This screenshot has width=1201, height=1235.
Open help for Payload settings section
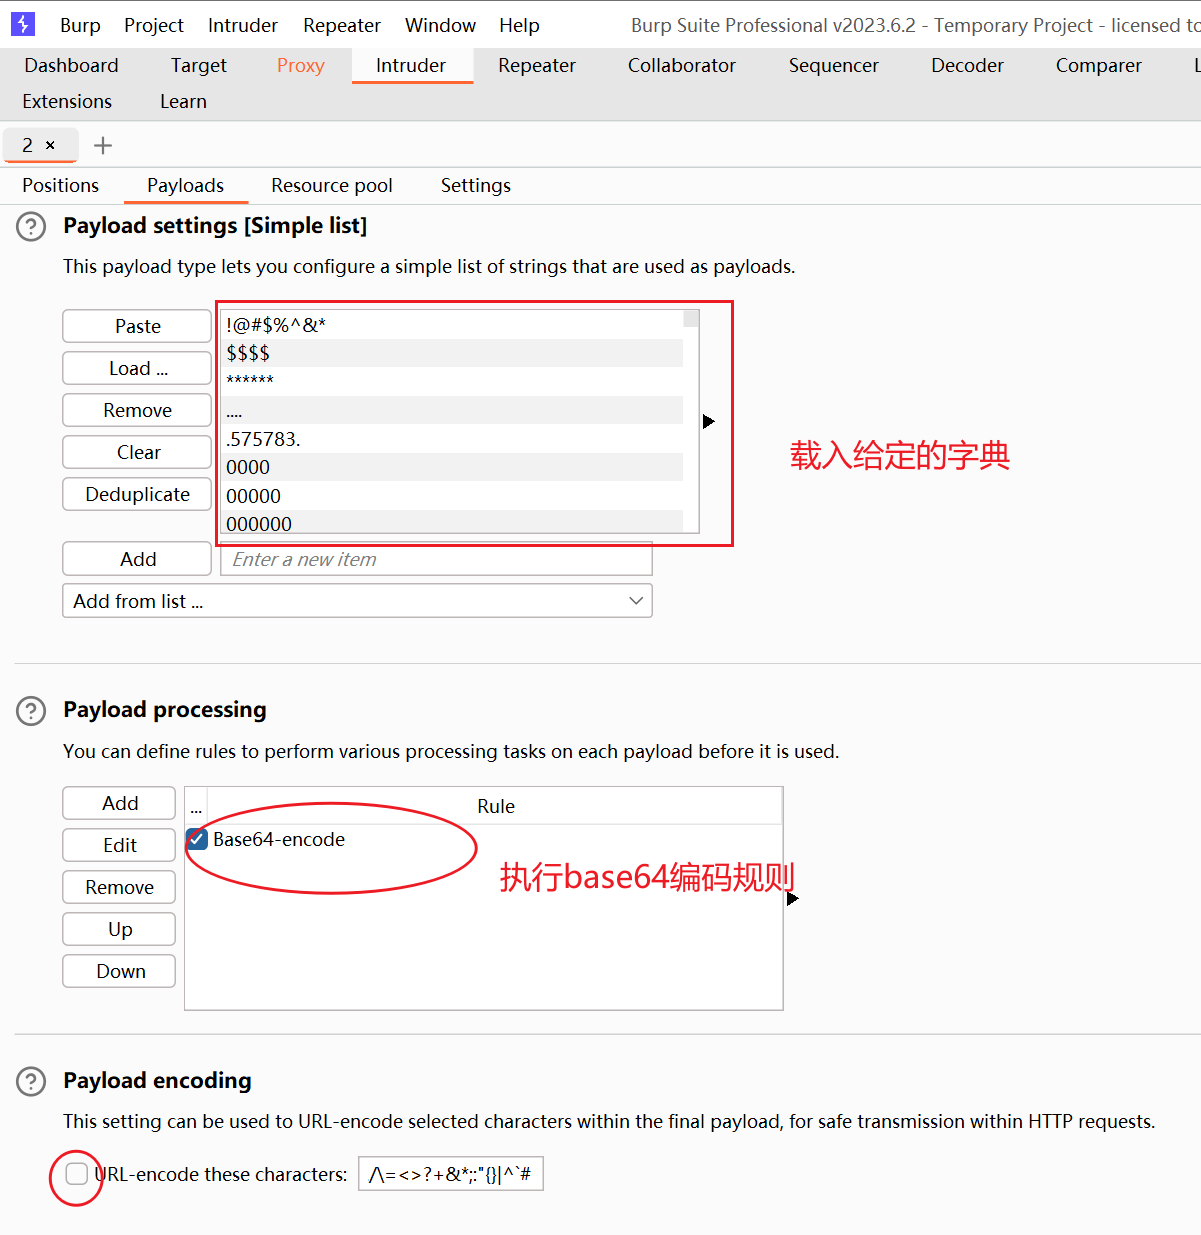click(31, 227)
